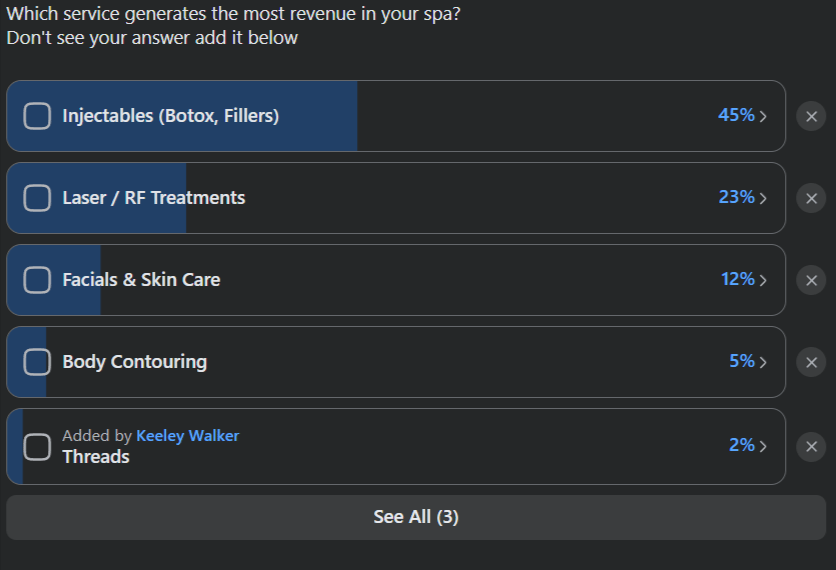Image resolution: width=836 pixels, height=570 pixels.
Task: Expand Laser / RF Treatments 23% voters
Action: click(x=763, y=198)
